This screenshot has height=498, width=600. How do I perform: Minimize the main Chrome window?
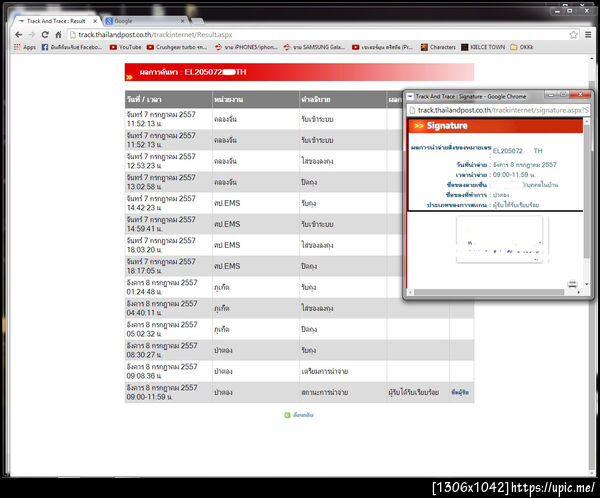(x=557, y=11)
